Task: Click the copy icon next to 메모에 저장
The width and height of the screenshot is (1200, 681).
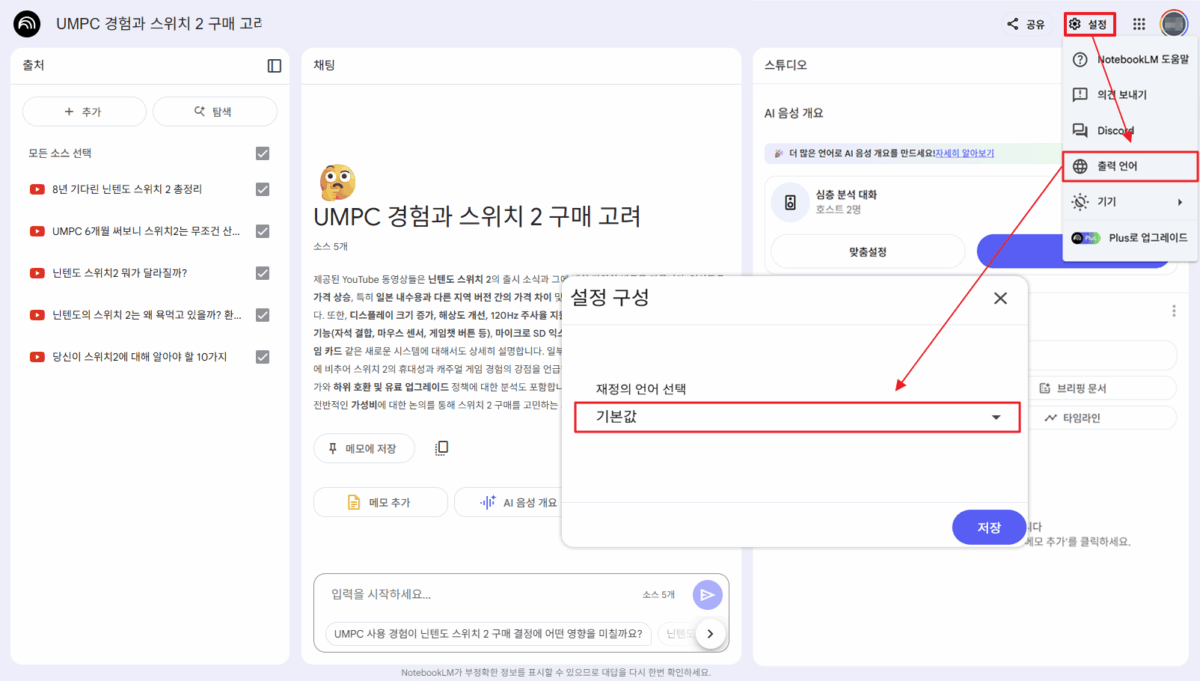Action: point(441,448)
